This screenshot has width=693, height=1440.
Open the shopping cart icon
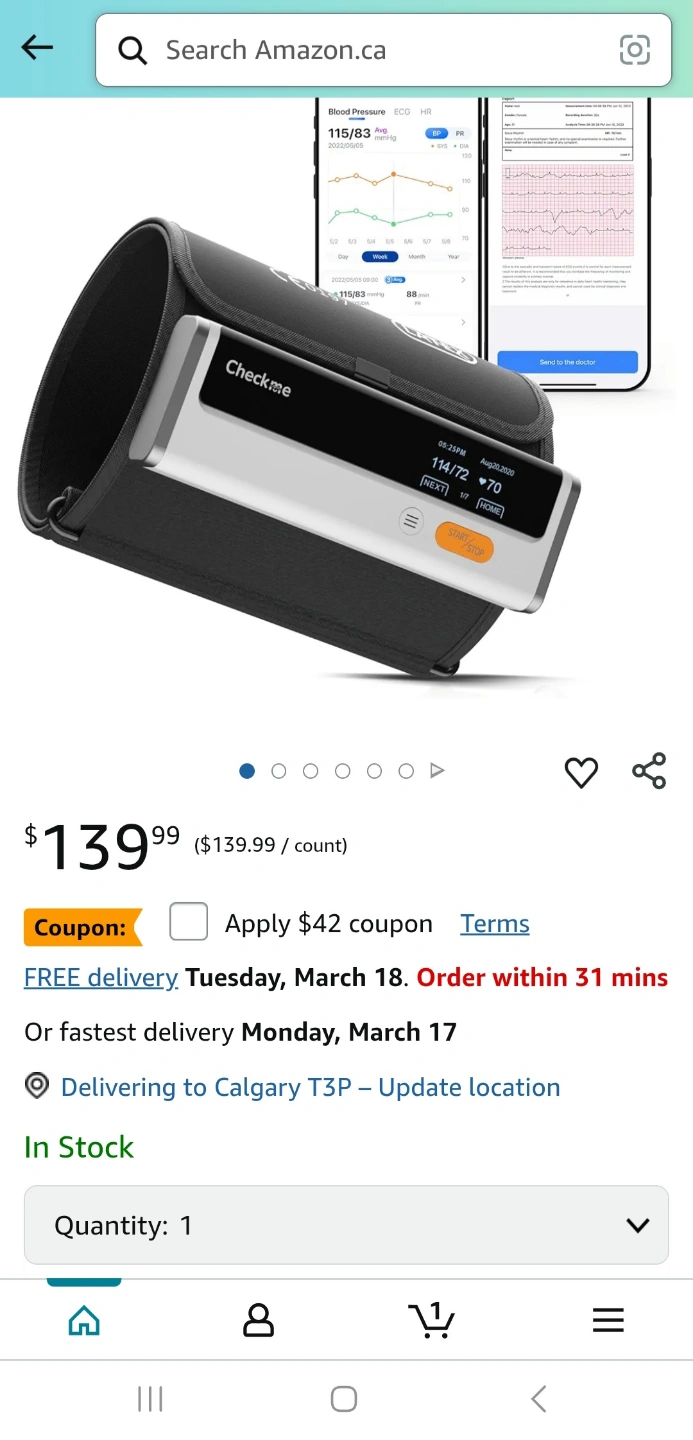pyautogui.click(x=432, y=1320)
